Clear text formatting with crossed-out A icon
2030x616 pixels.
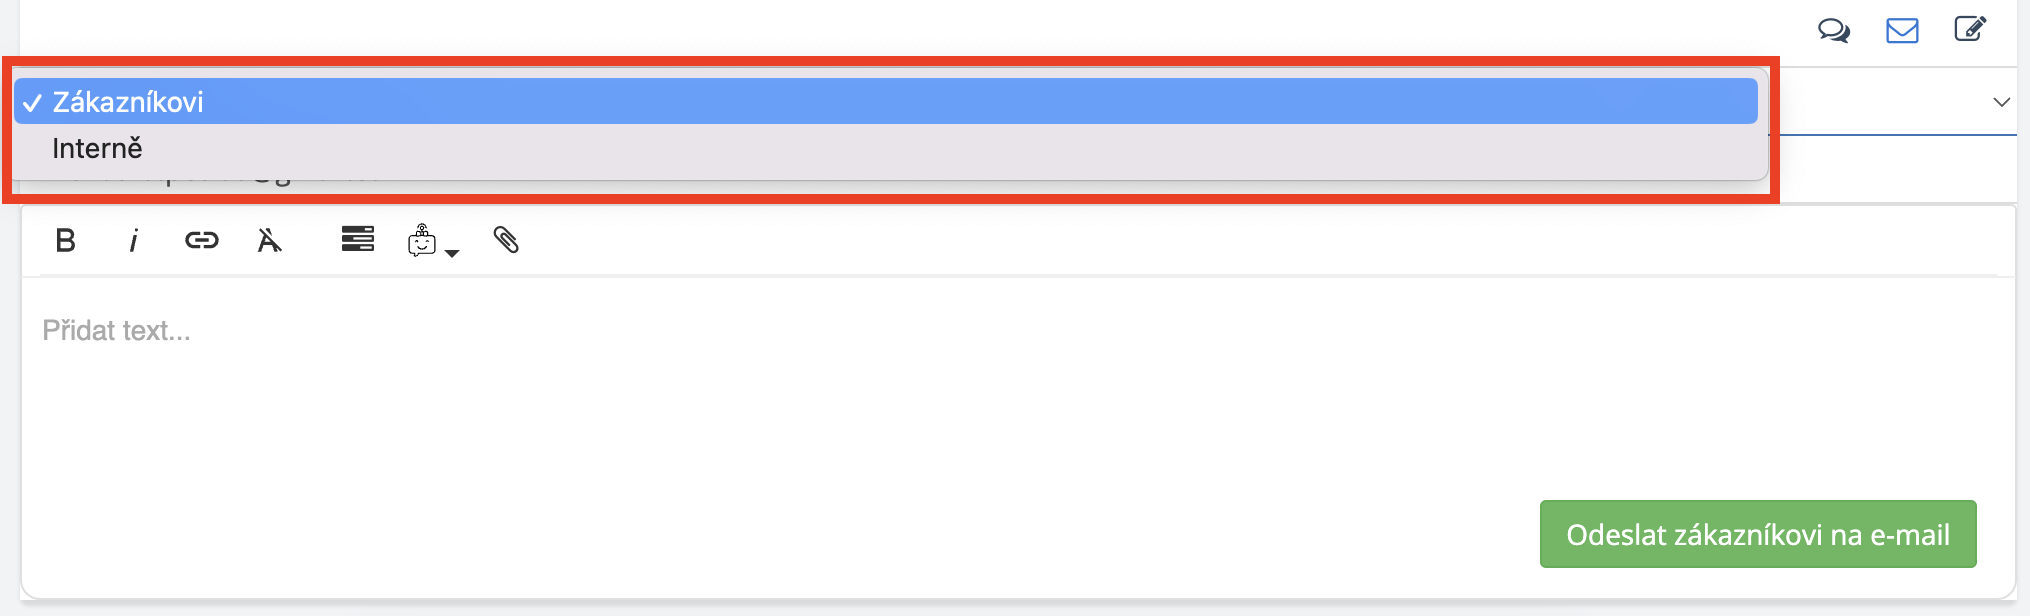[x=269, y=240]
